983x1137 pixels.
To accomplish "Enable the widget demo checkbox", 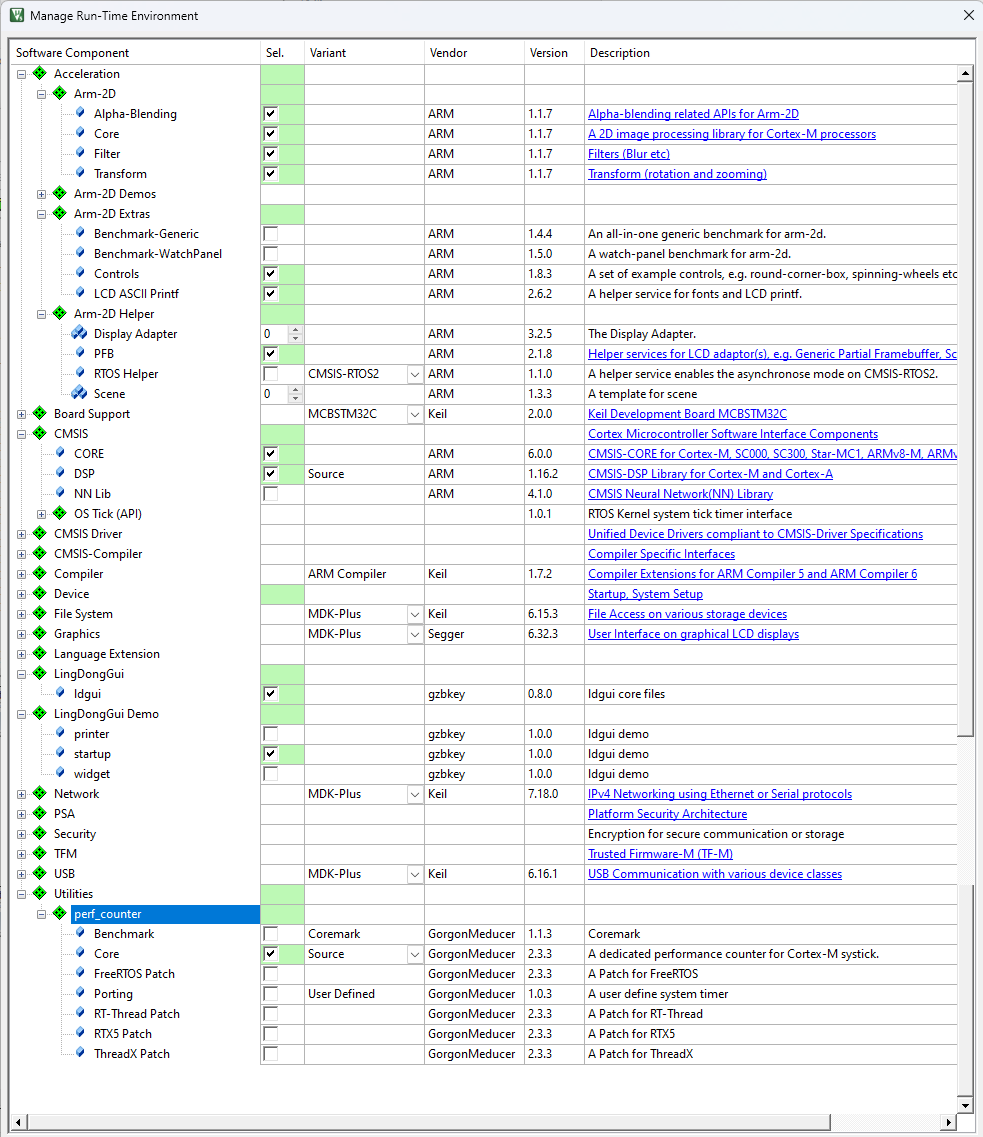I will [x=270, y=774].
